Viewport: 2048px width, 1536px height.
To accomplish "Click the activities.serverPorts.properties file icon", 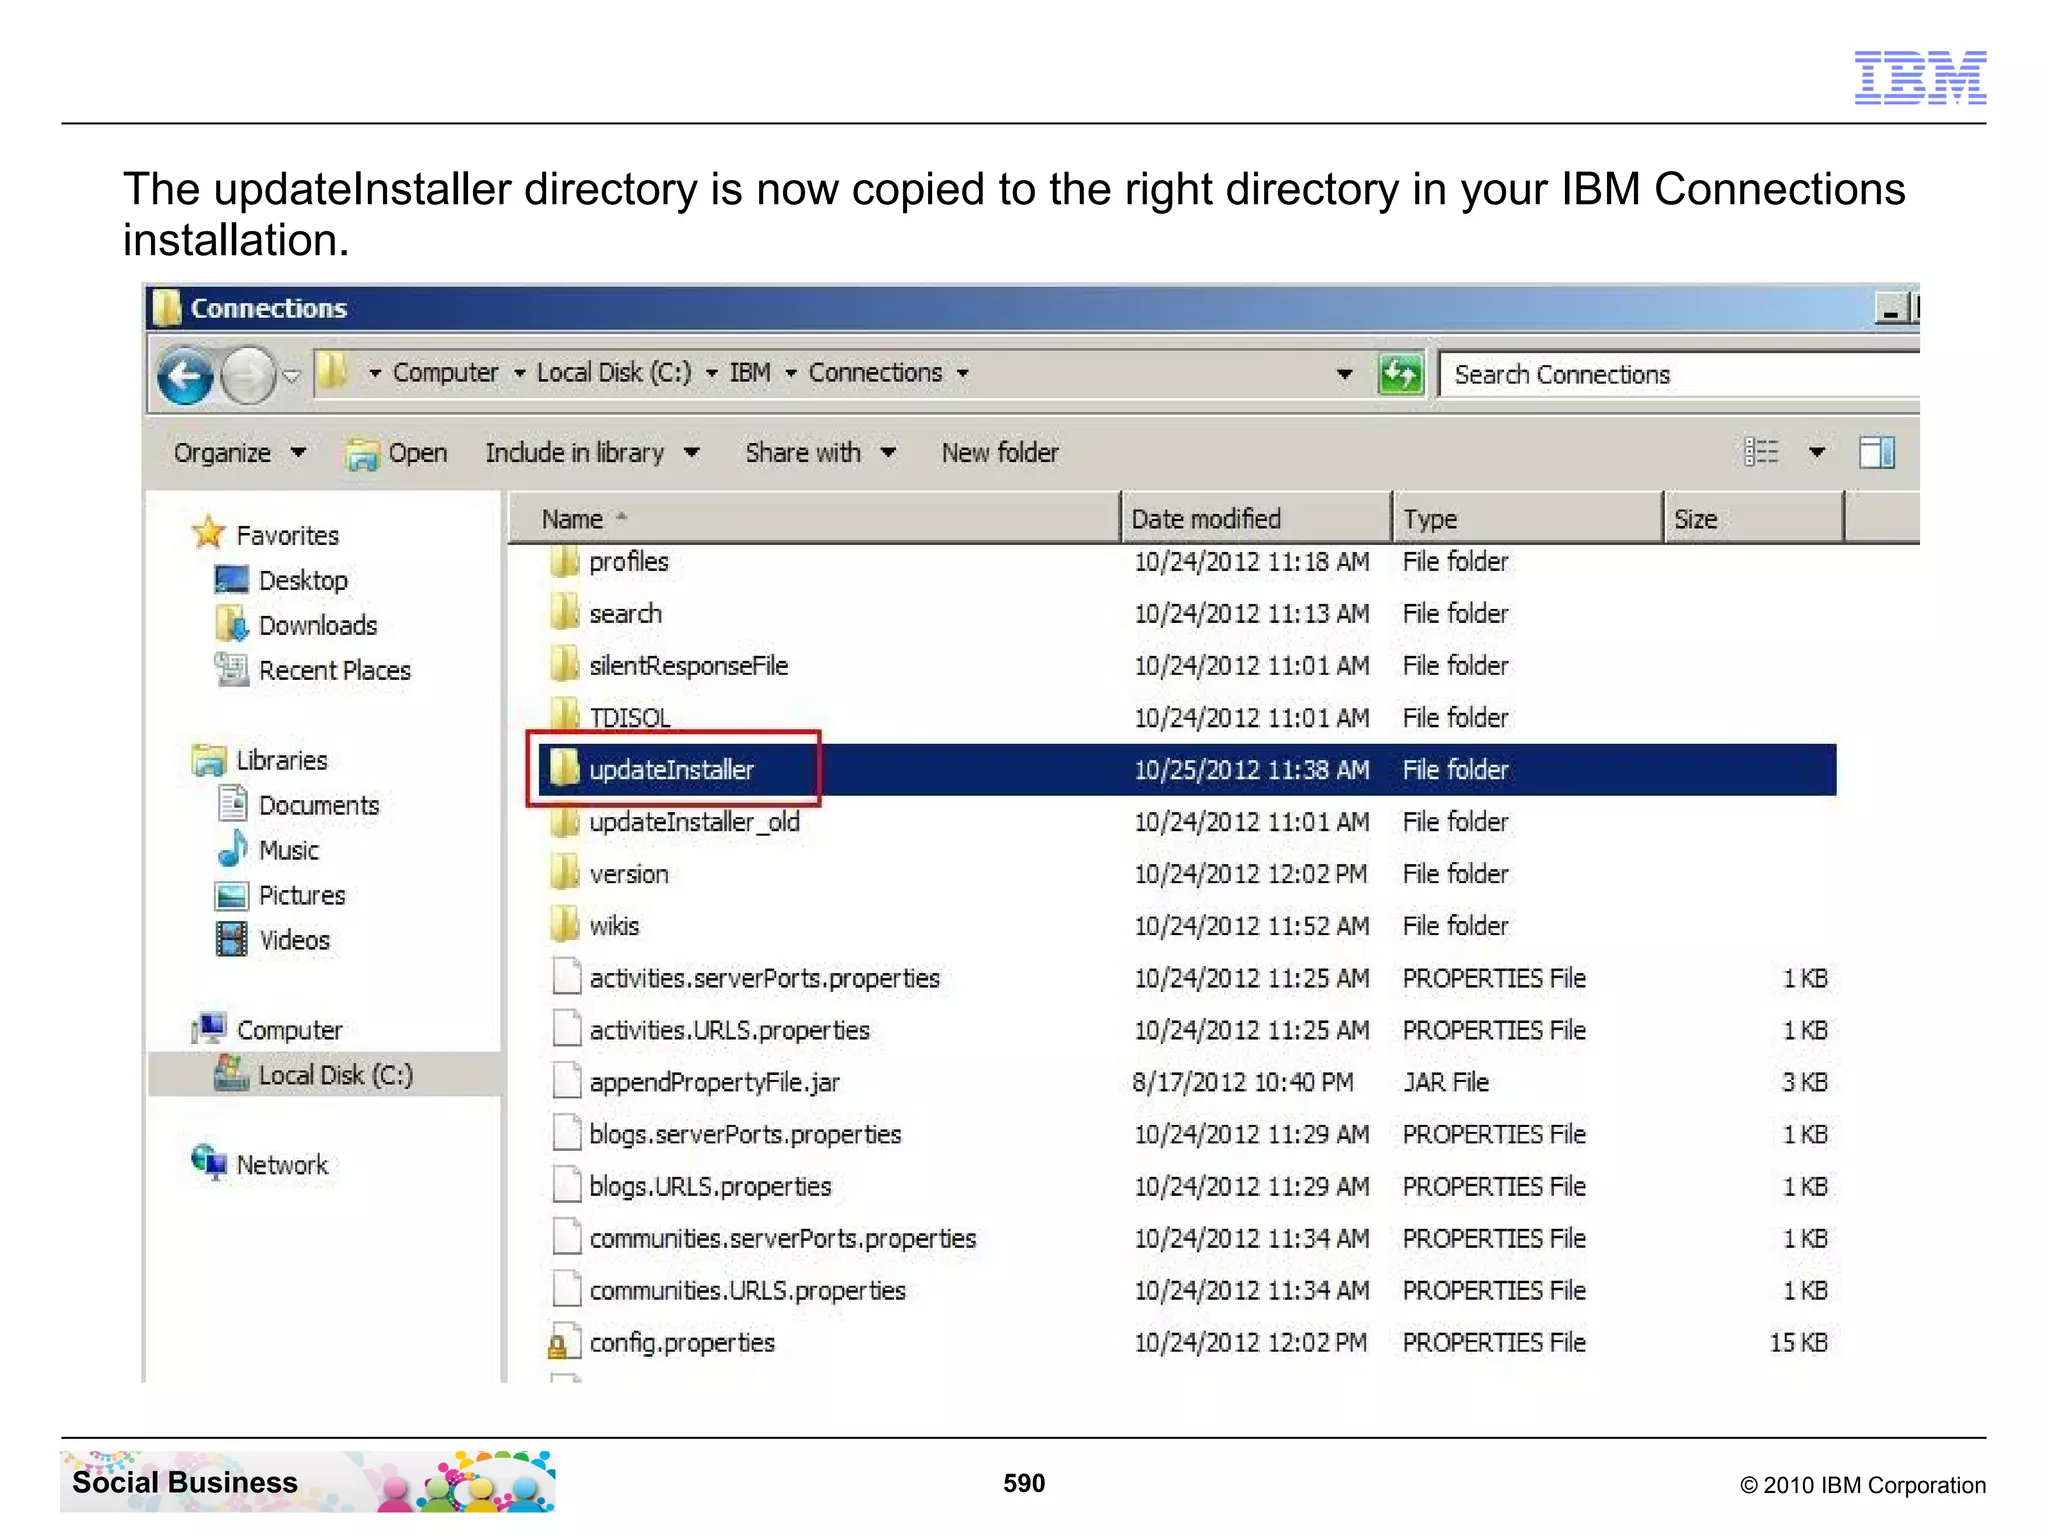I will click(x=567, y=977).
